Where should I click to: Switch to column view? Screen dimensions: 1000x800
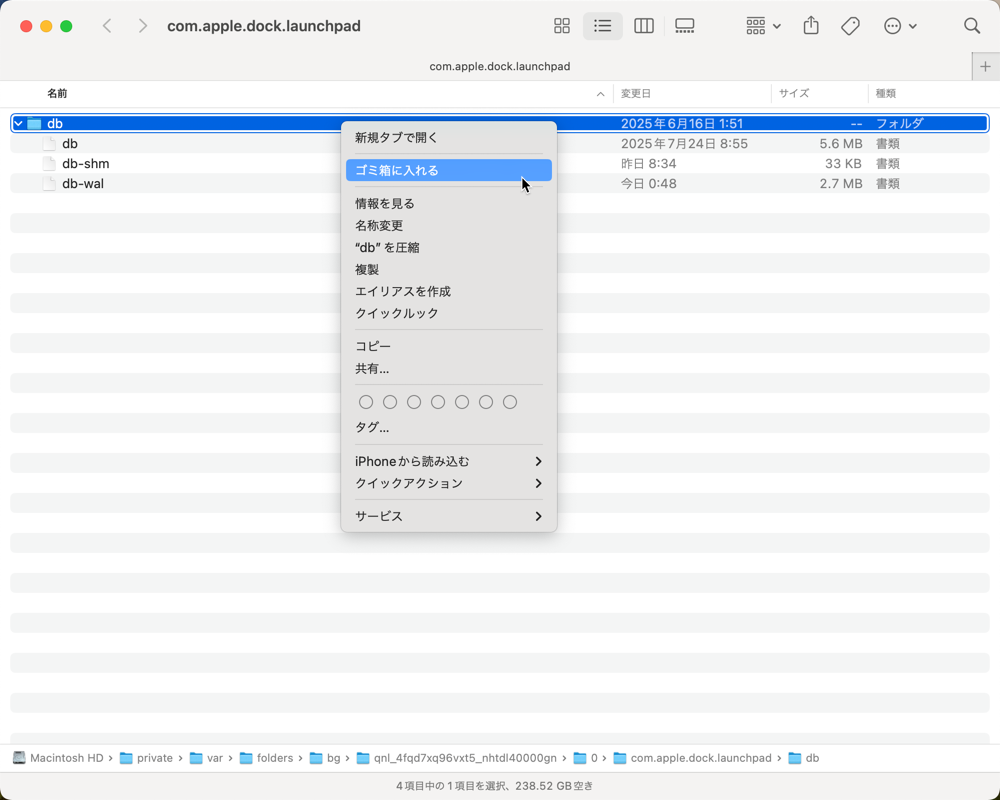[x=643, y=26]
